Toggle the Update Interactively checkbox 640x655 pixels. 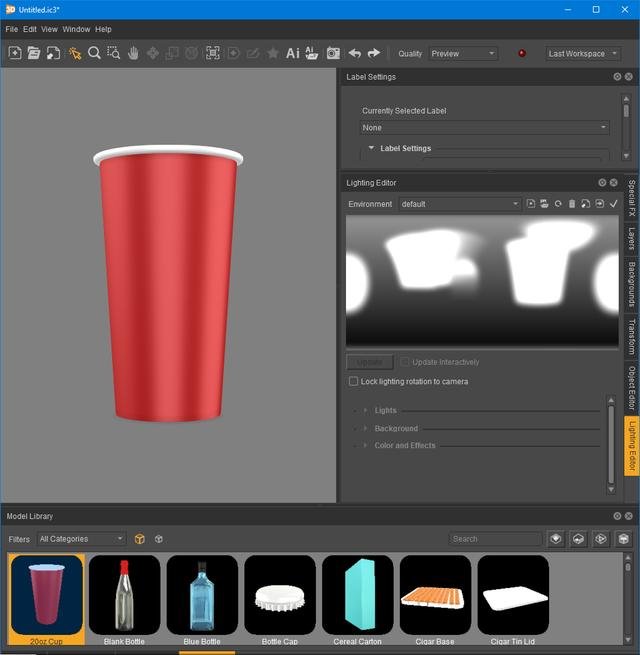(x=405, y=362)
